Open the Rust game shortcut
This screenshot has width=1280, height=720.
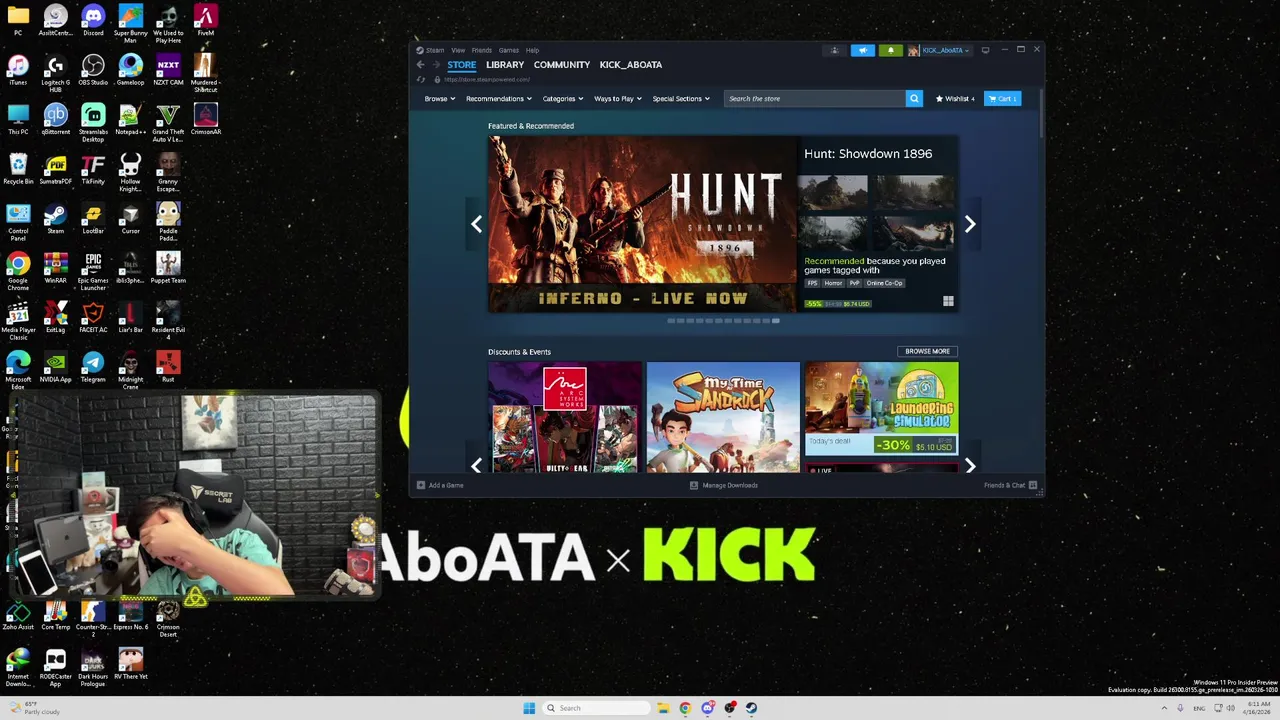point(168,366)
